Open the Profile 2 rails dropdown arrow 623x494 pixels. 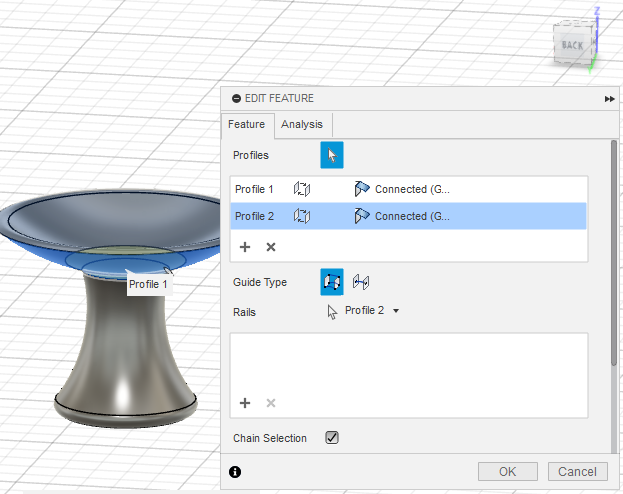pos(396,311)
